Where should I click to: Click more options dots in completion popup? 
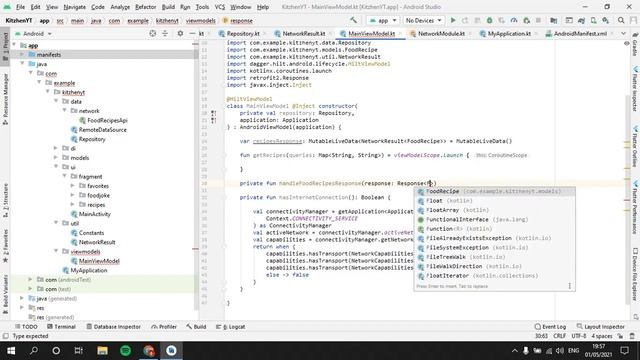pos(569,286)
